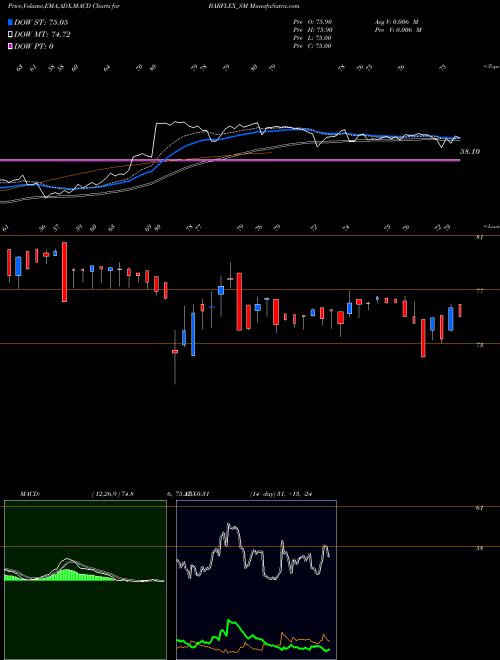This screenshot has width=500, height=660.
Task: Click the tall red candlestick near chart start
Action: [64, 272]
